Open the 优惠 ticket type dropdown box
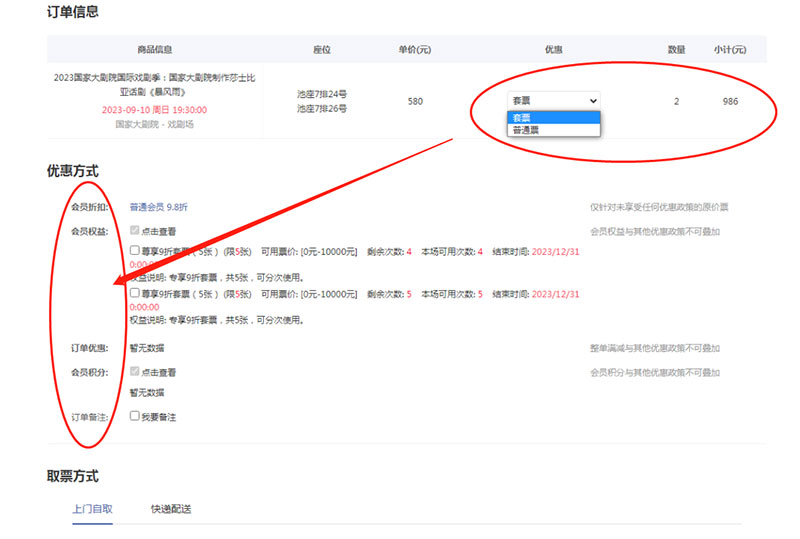 (554, 100)
